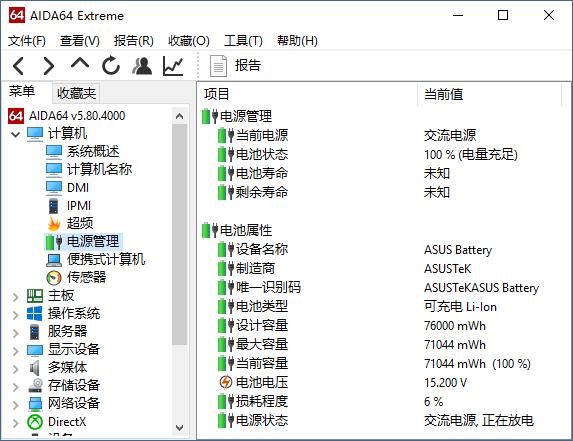Open the 帮助(H) menu
This screenshot has width=573, height=441.
click(x=297, y=41)
